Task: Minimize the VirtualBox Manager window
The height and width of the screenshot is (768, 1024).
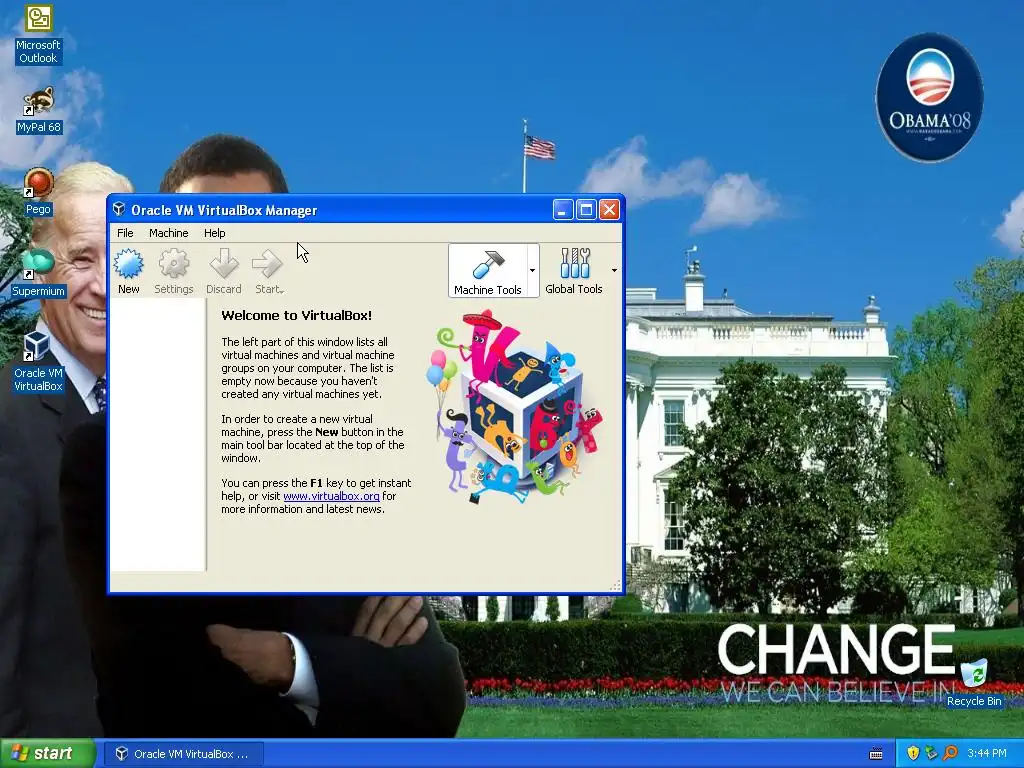Action: tap(562, 210)
